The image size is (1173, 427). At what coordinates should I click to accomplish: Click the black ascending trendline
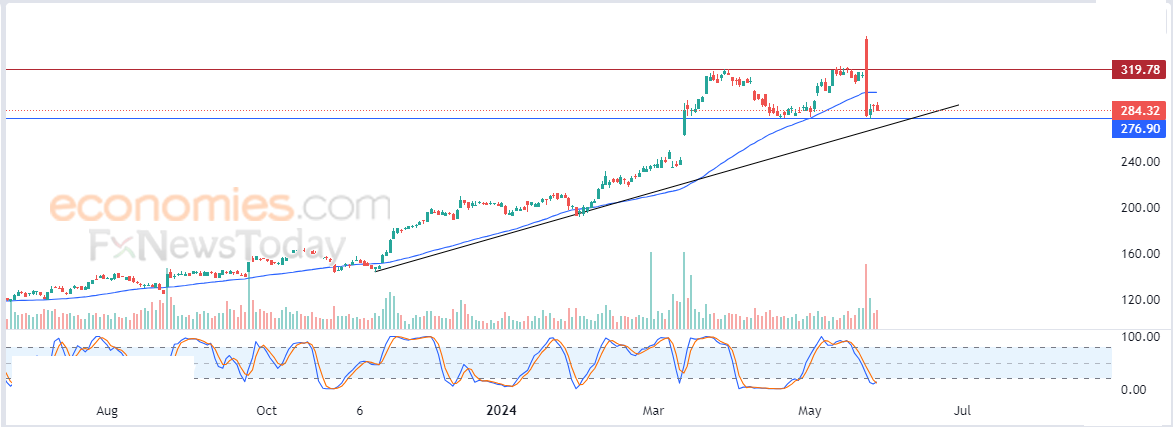(666, 189)
